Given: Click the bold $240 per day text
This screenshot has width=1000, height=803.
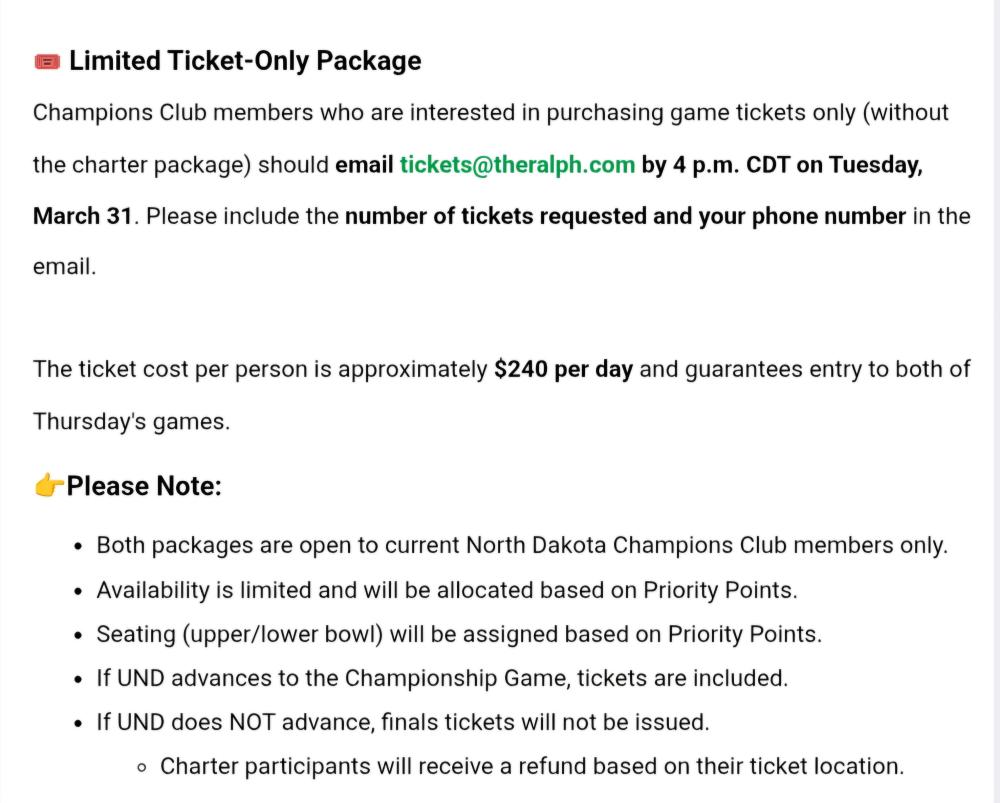Looking at the screenshot, I should point(563,369).
